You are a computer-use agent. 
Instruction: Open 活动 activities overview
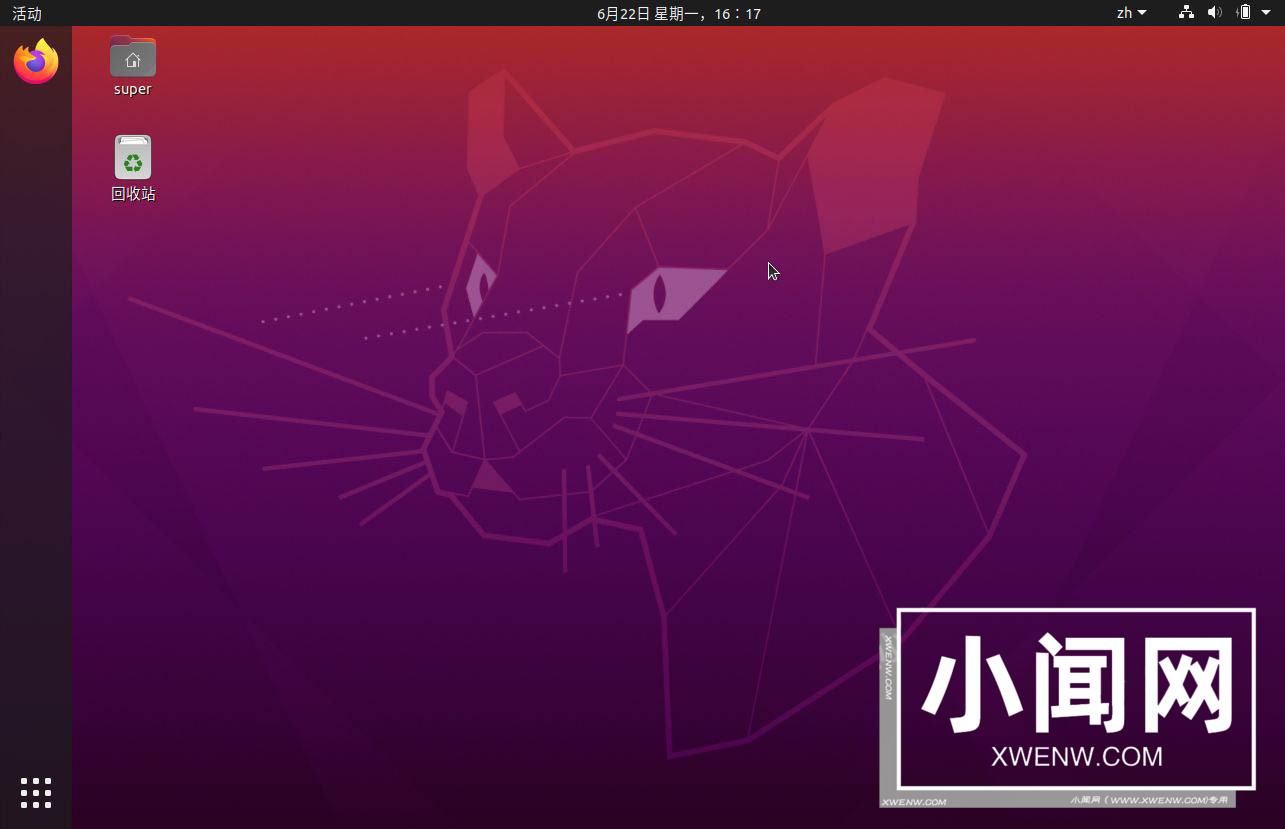(27, 13)
